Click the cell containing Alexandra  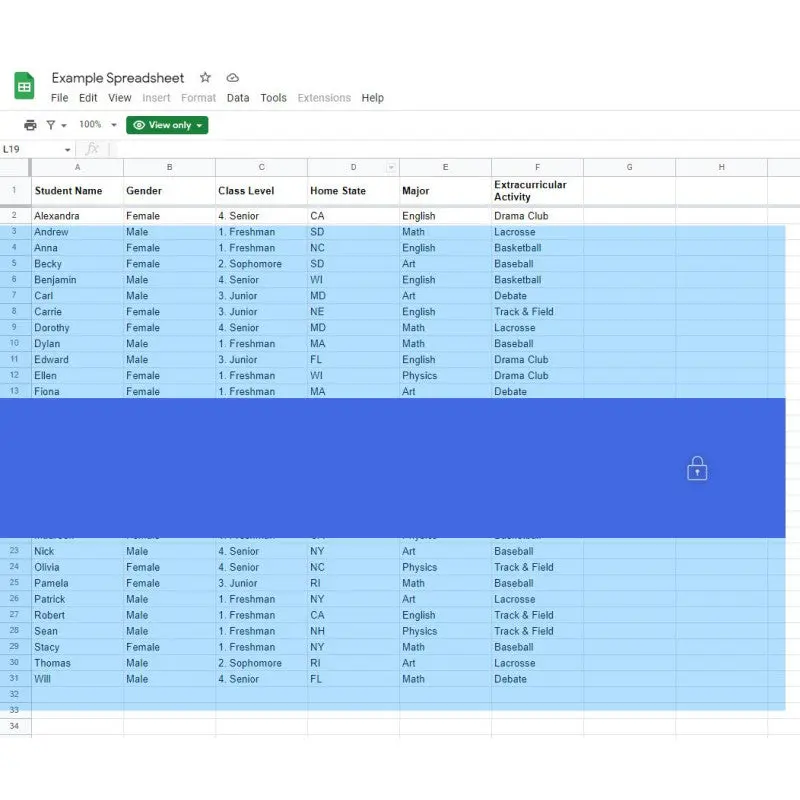pyautogui.click(x=77, y=215)
